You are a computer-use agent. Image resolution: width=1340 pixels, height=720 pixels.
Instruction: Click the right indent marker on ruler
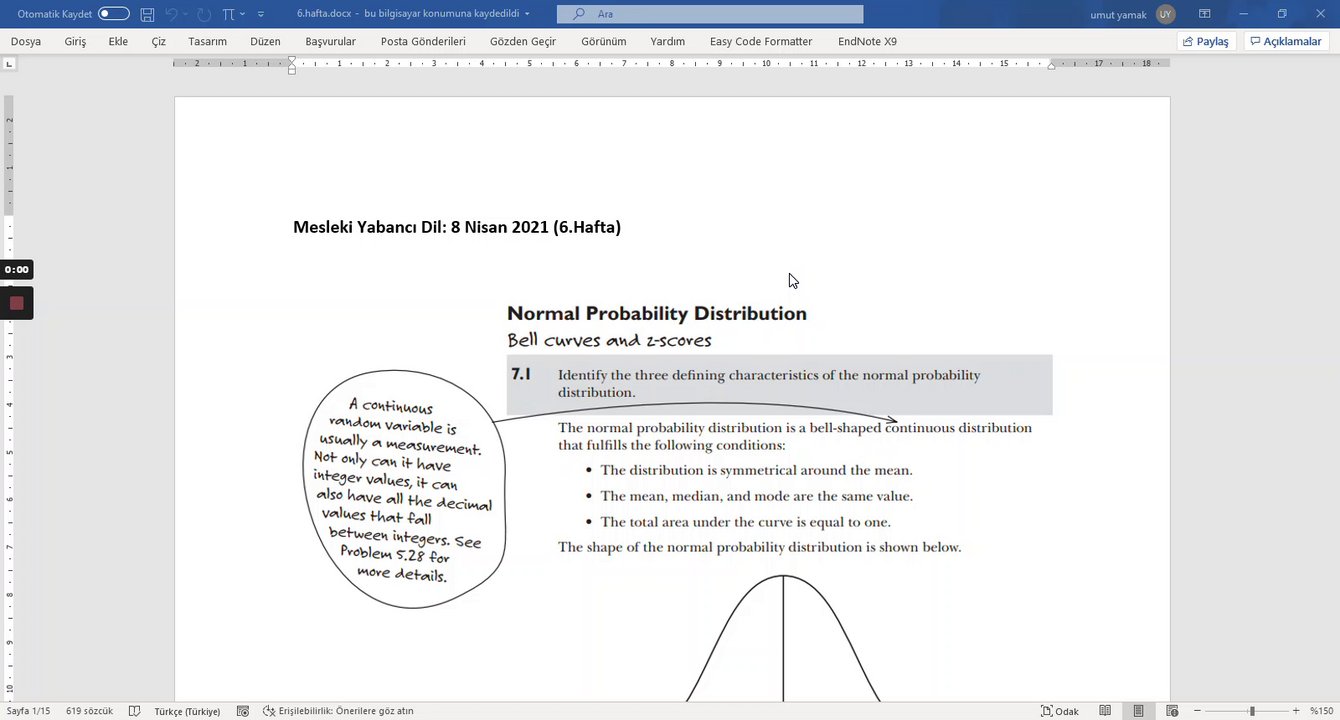1051,66
